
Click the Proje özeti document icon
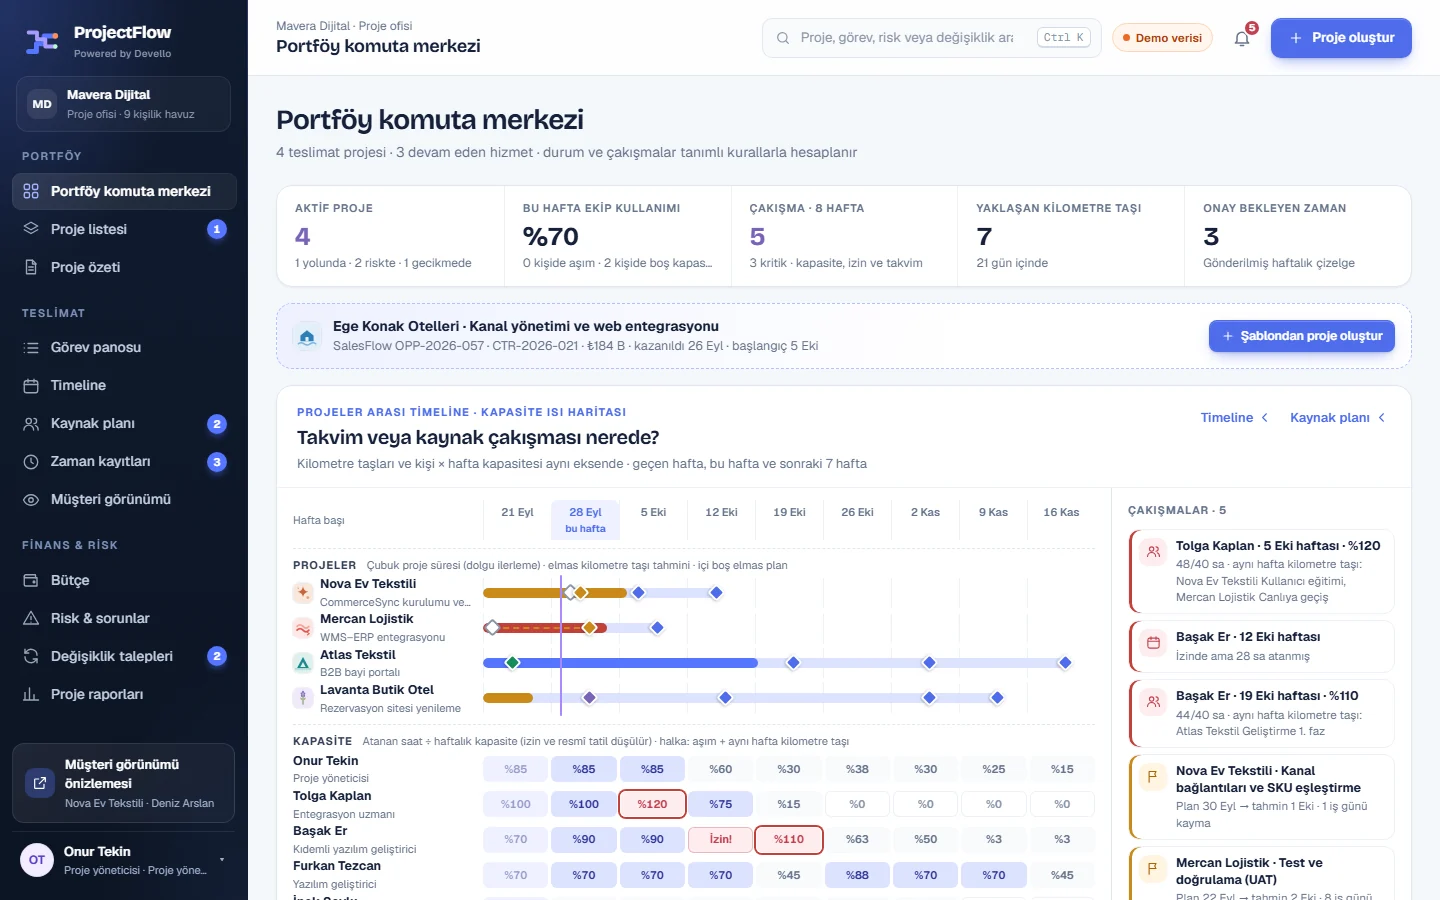point(31,267)
